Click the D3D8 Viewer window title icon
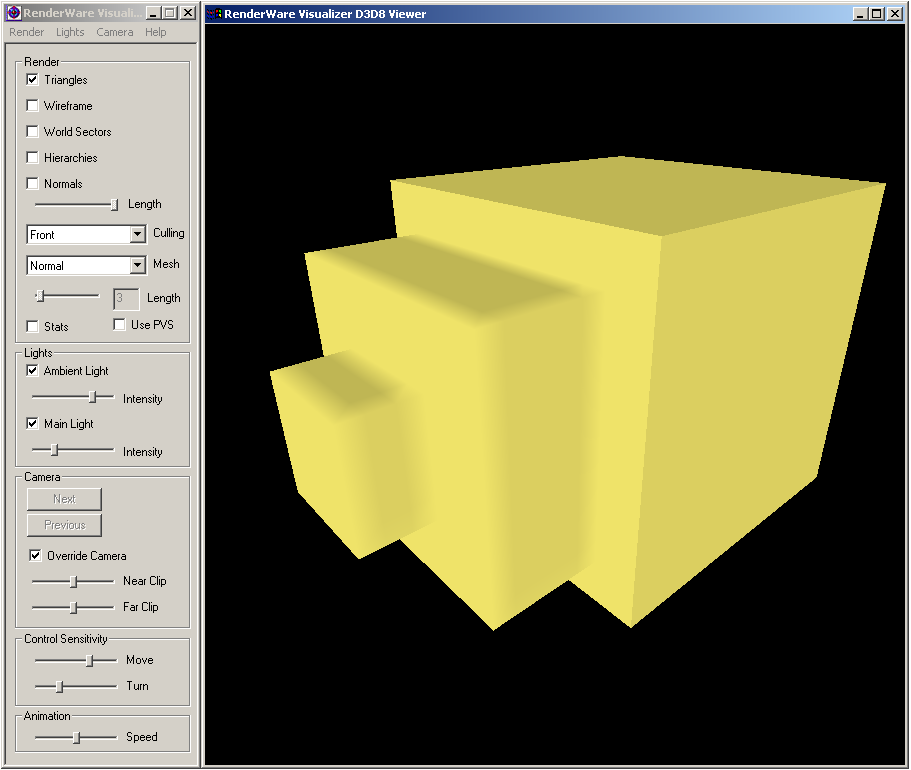Image resolution: width=911 pixels, height=770 pixels. click(214, 14)
